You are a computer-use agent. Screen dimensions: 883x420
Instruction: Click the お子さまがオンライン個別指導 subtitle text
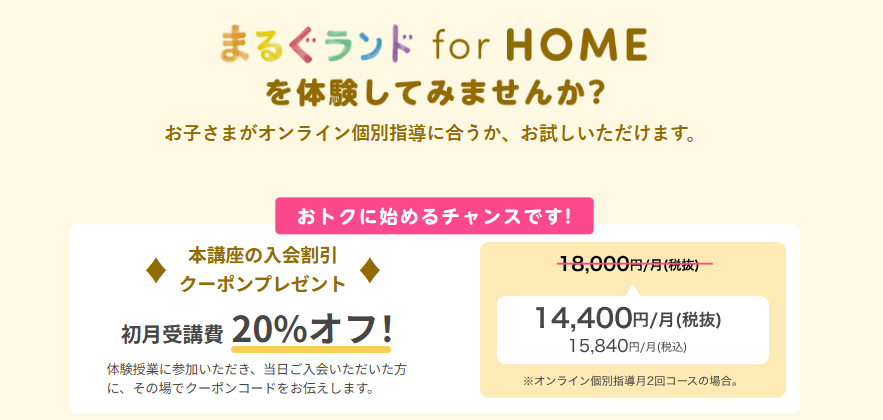click(428, 134)
